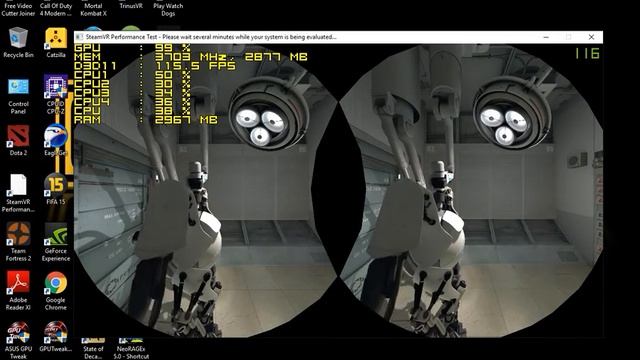Launch Catzilla from the desktop

tap(56, 42)
